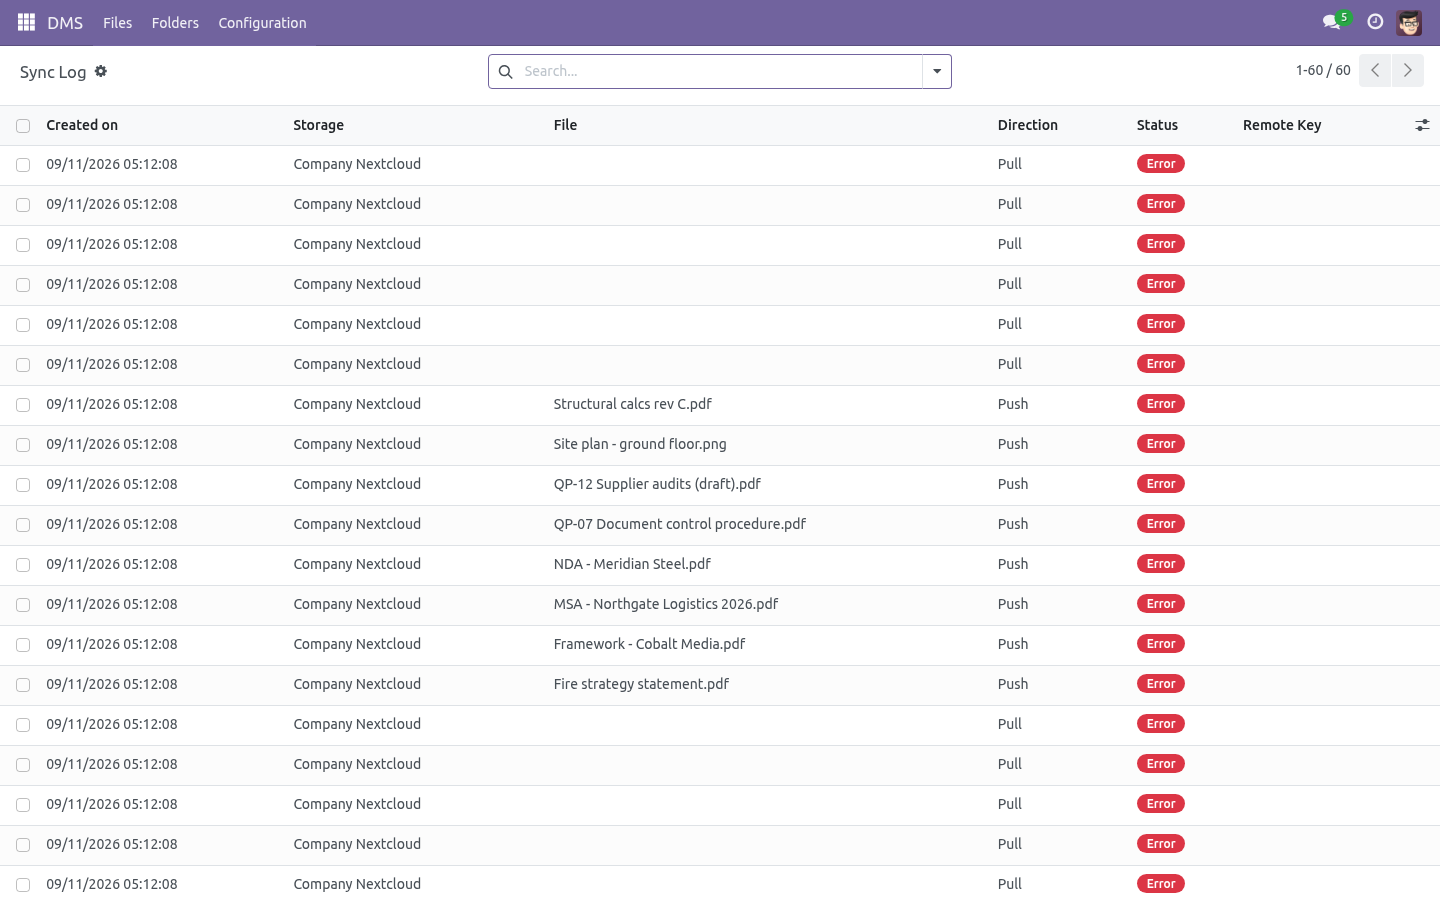Click the DMS app title

click(x=65, y=23)
